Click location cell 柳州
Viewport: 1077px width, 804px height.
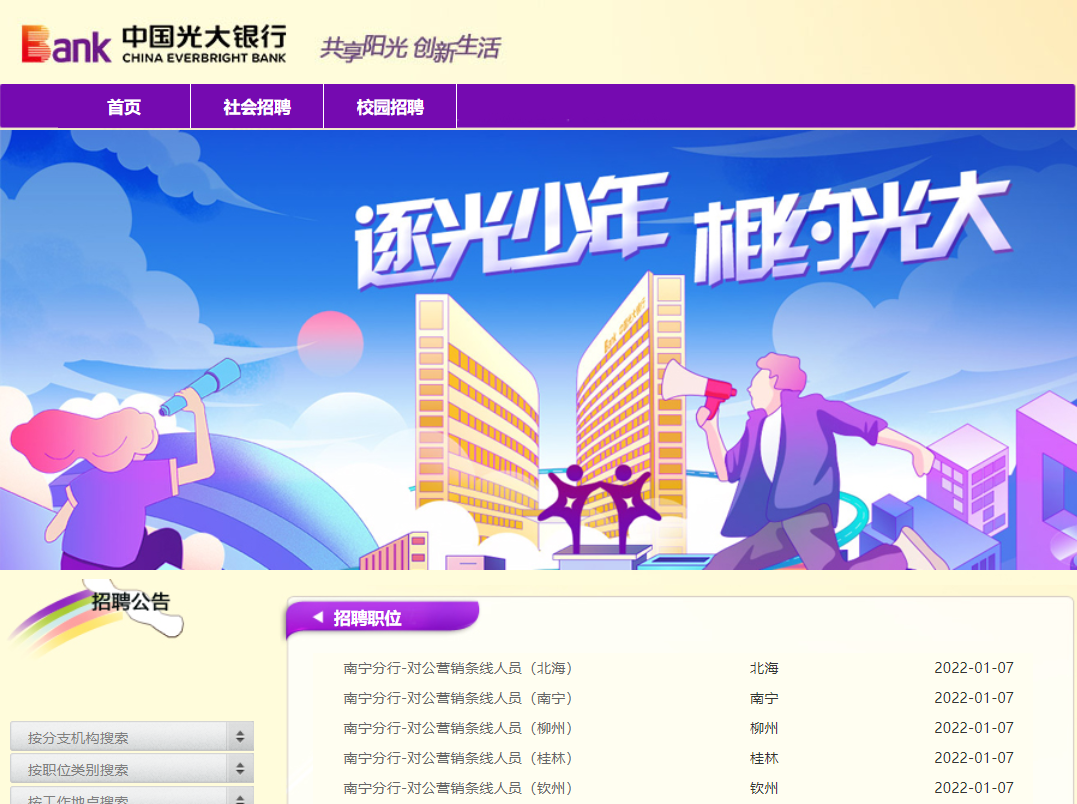point(764,728)
